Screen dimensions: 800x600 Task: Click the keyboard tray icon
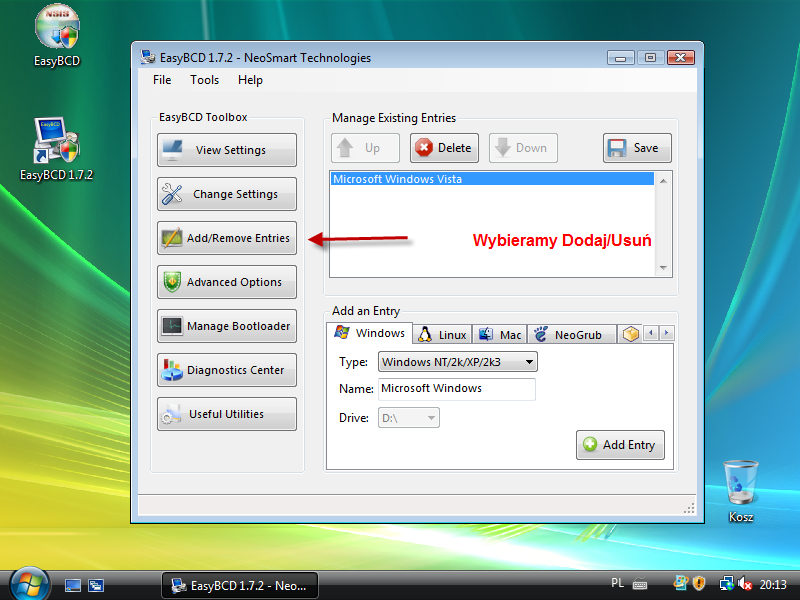click(640, 584)
